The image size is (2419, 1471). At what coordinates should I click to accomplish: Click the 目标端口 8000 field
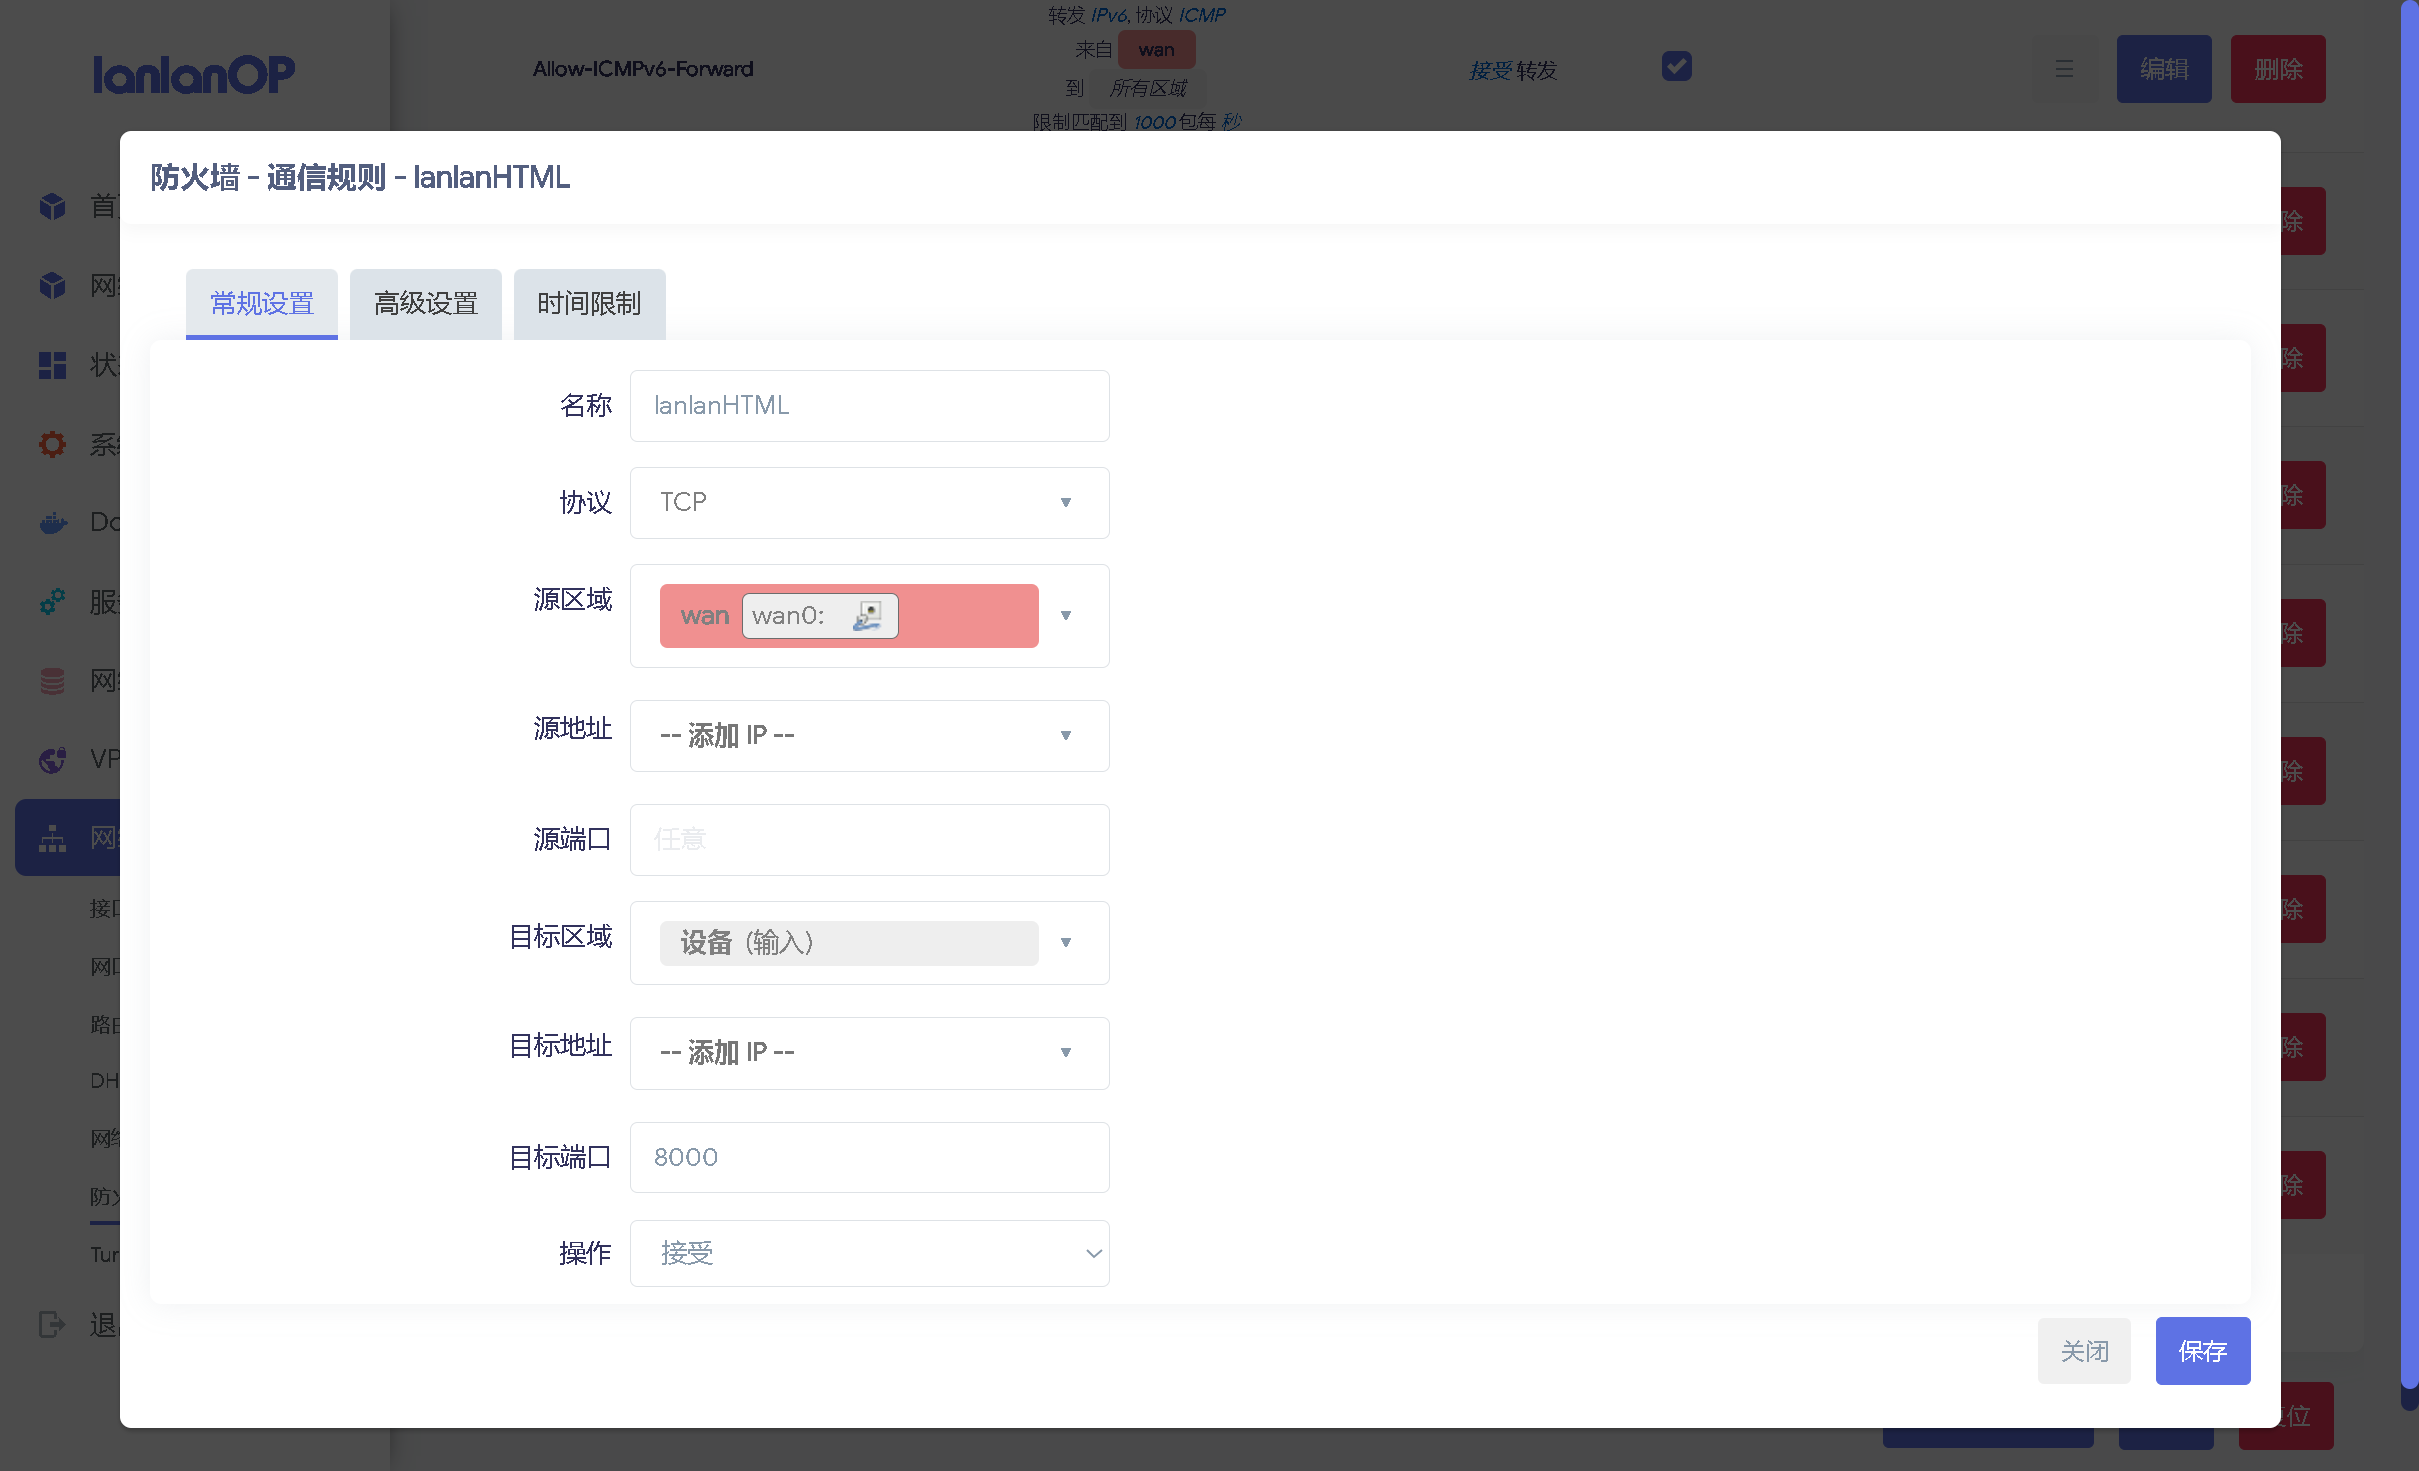click(x=870, y=1157)
